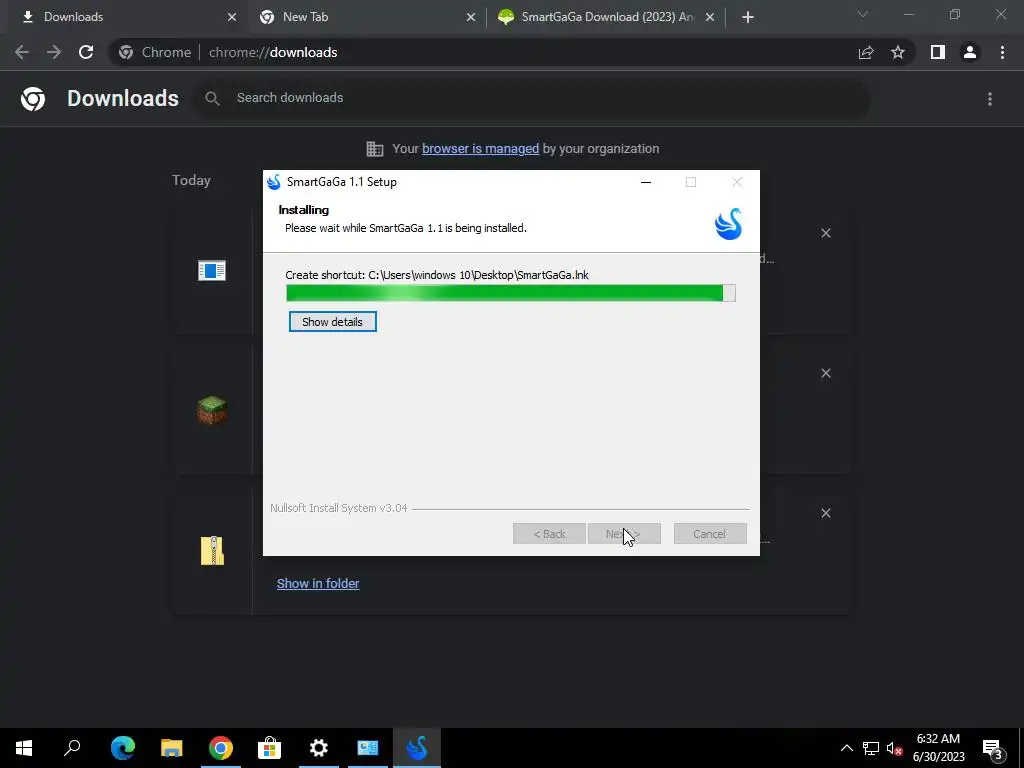Image resolution: width=1024 pixels, height=768 pixels.
Task: Click managed organization building icon
Action: coord(375,149)
